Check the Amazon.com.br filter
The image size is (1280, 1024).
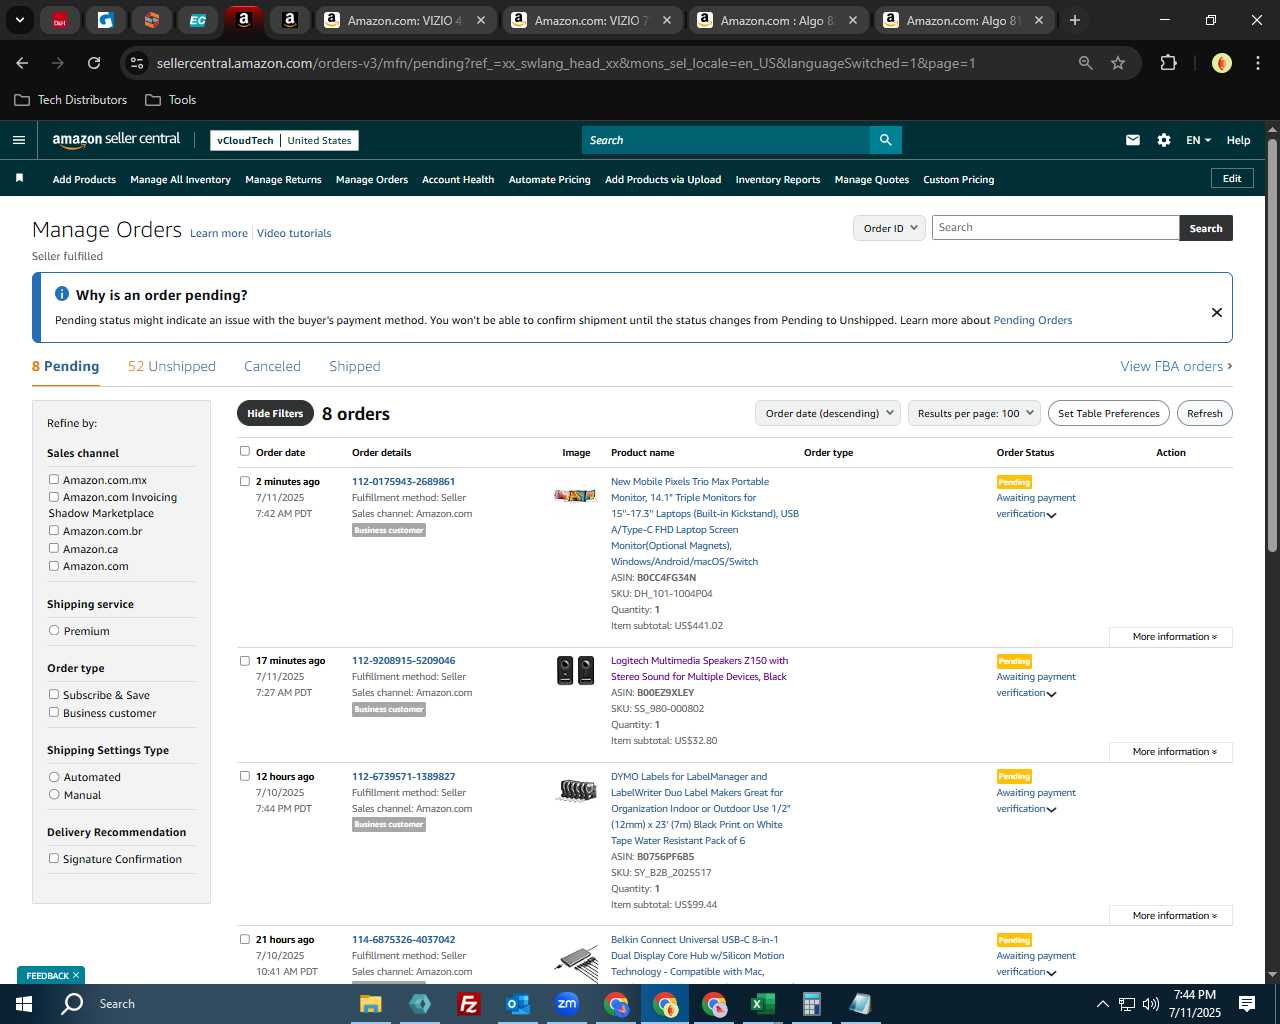(54, 531)
